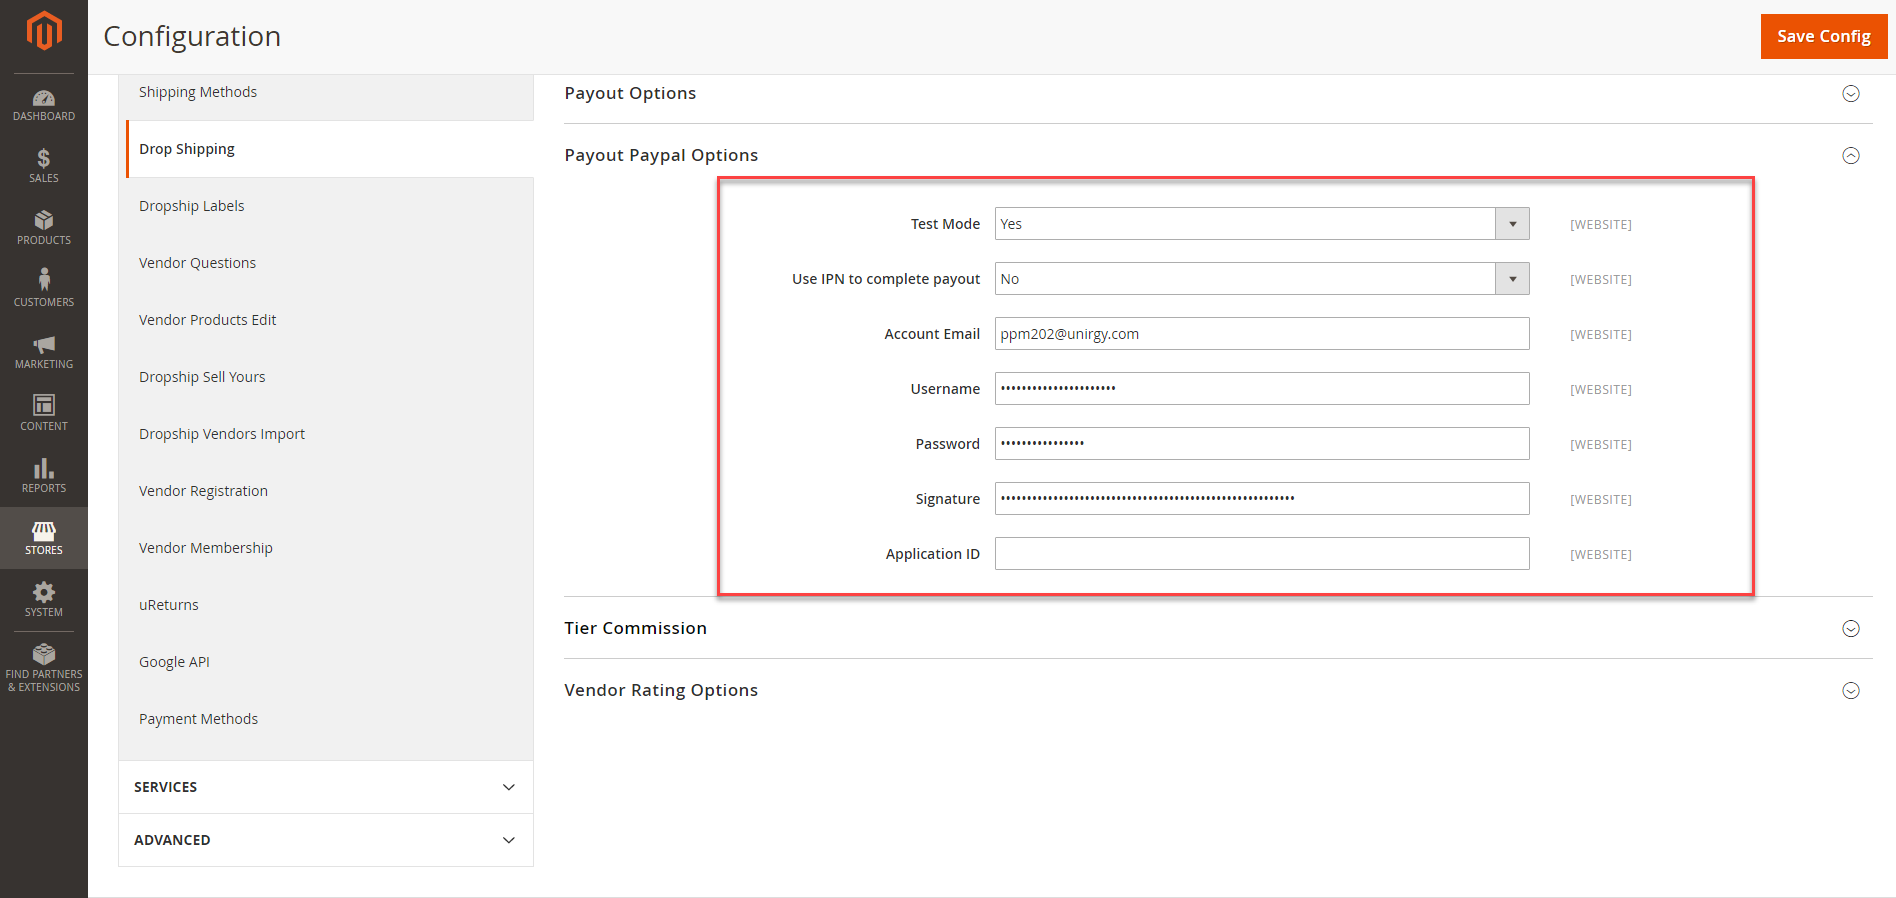Open the Reports menu
The width and height of the screenshot is (1896, 898).
tap(44, 476)
